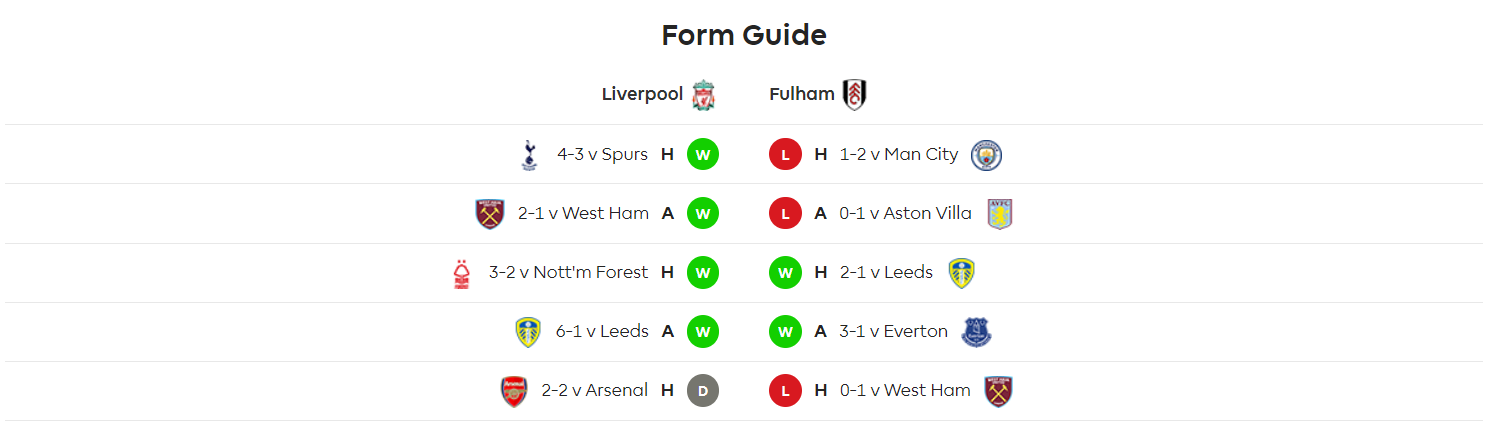The width and height of the screenshot is (1504, 437).
Task: Click the Leeds crest beside Liverpool's 6-1 result
Action: tap(528, 332)
